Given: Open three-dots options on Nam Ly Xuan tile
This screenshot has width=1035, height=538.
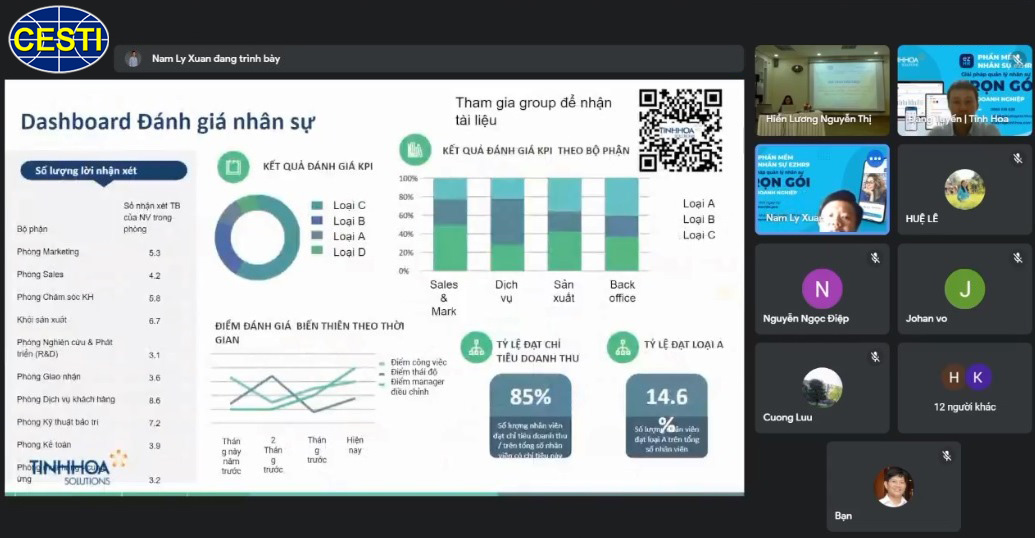Looking at the screenshot, I should [875, 159].
